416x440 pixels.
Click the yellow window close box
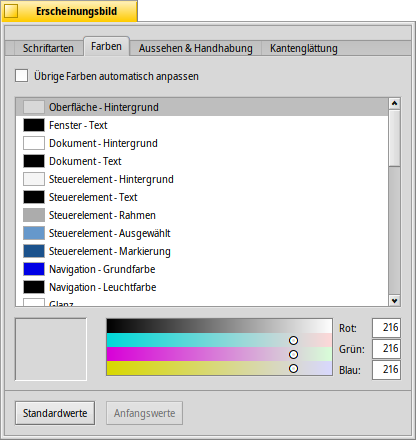tap(11, 11)
